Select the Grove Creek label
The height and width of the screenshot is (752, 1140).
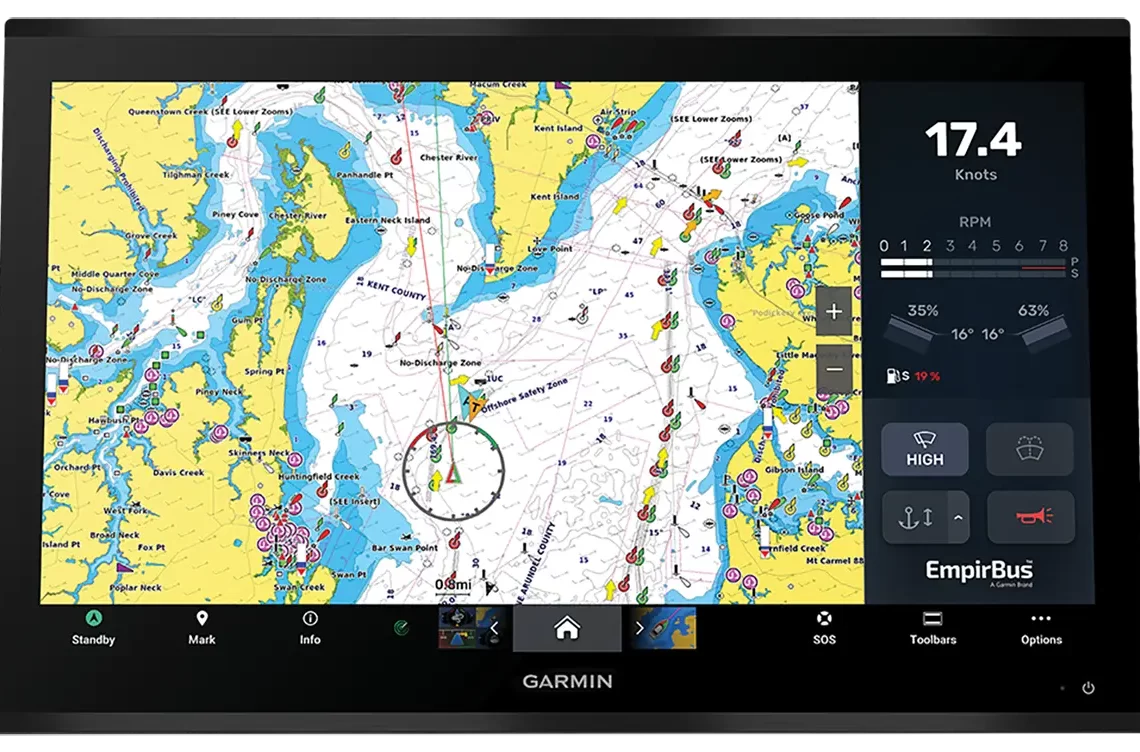pos(151,236)
